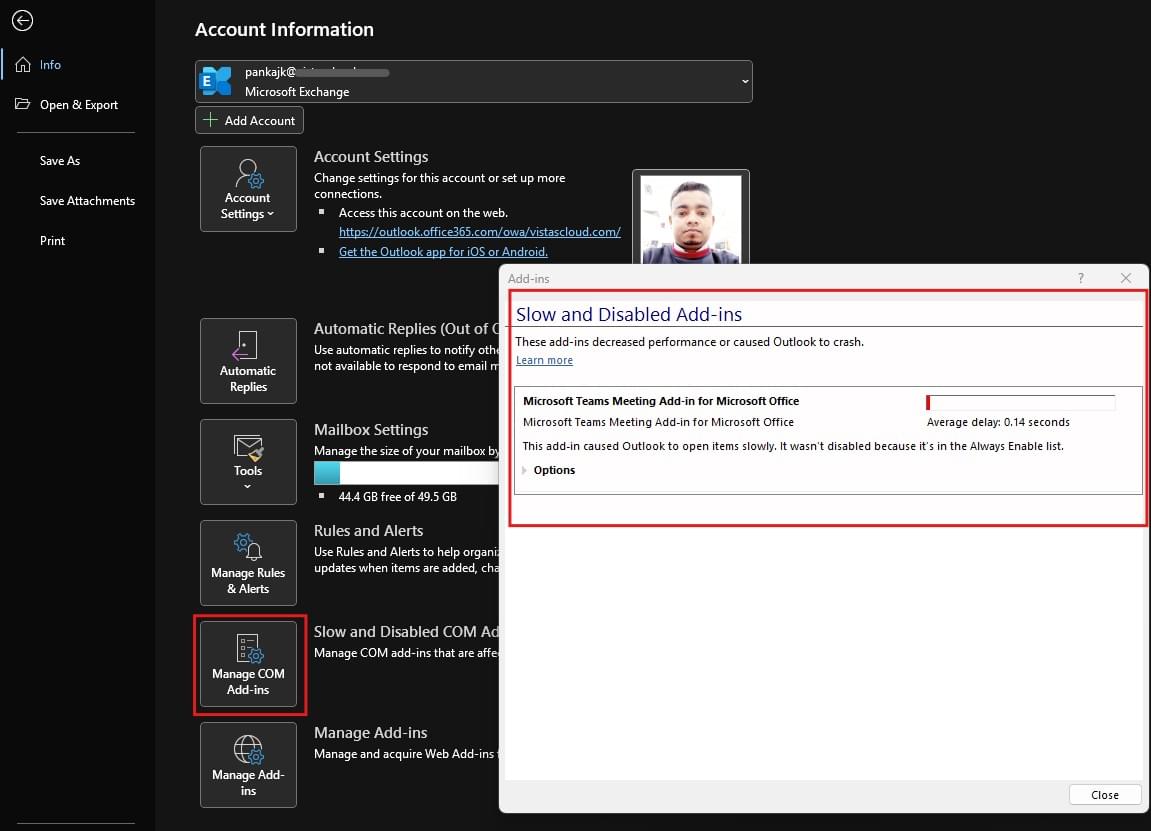The width and height of the screenshot is (1151, 831).
Task: Go back using the circled arrow icon
Action: [x=22, y=21]
